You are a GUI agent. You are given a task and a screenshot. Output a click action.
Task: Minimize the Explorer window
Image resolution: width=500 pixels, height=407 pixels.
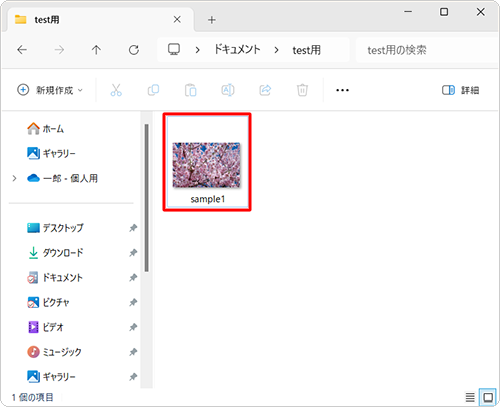pos(408,12)
